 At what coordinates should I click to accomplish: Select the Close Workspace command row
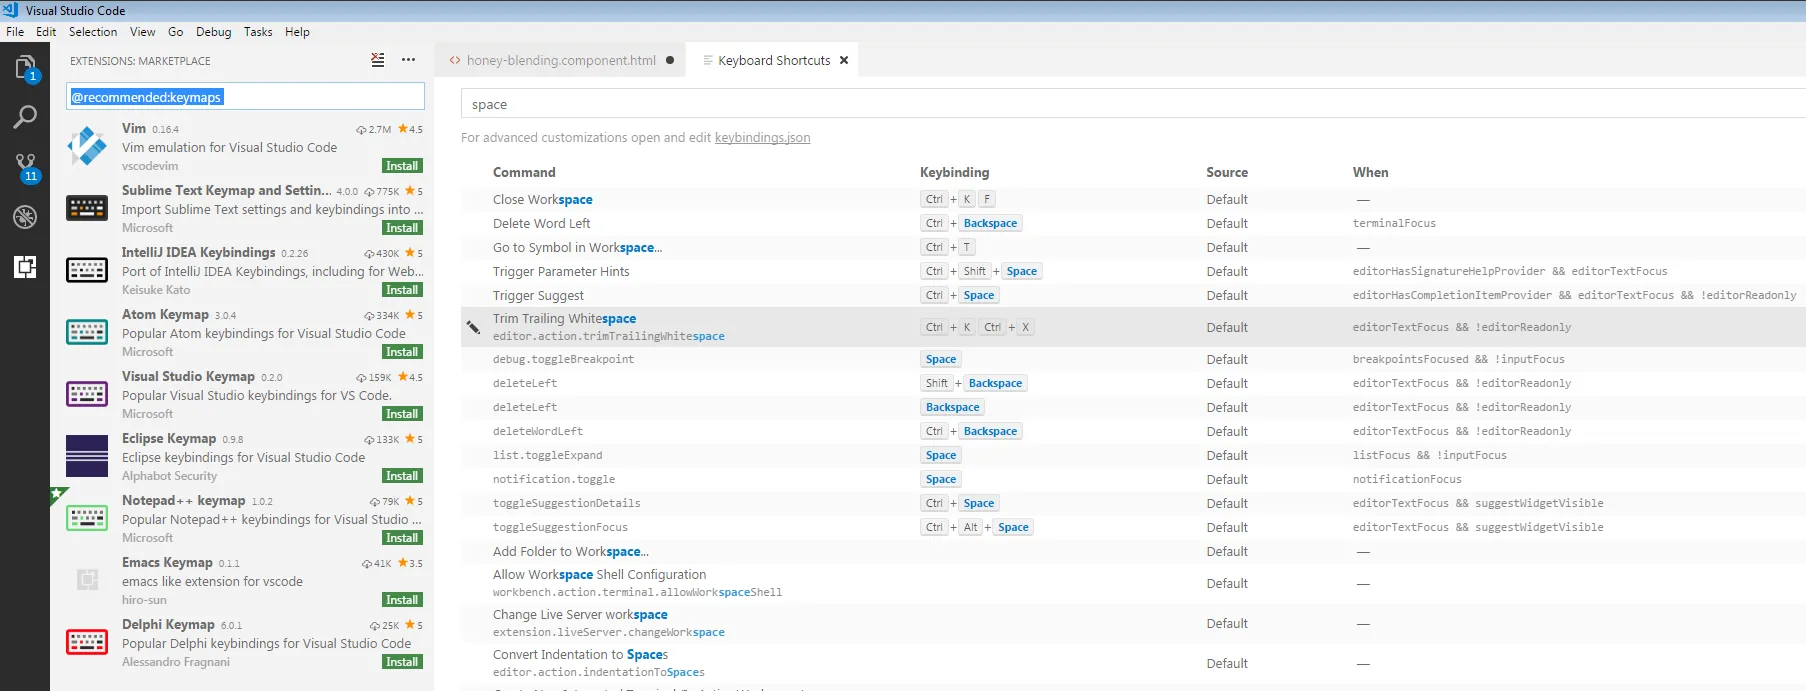coord(1133,199)
